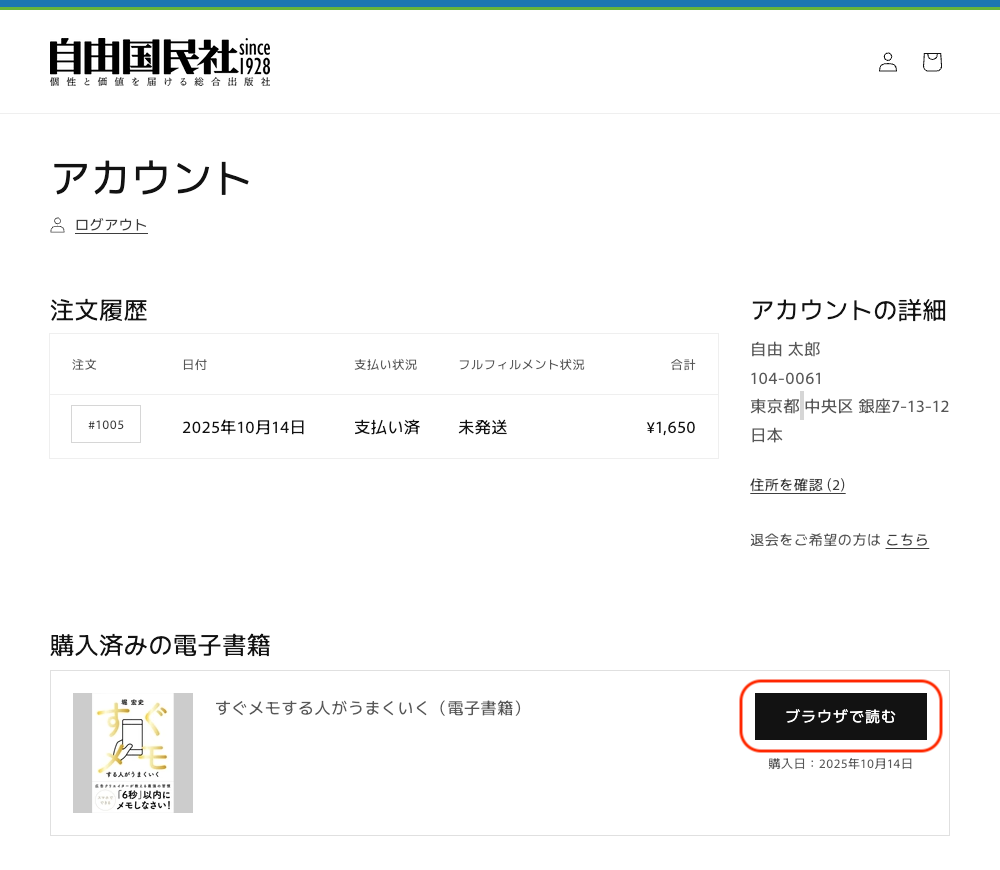
Task: Log out via the ログアウト link
Action: click(111, 225)
